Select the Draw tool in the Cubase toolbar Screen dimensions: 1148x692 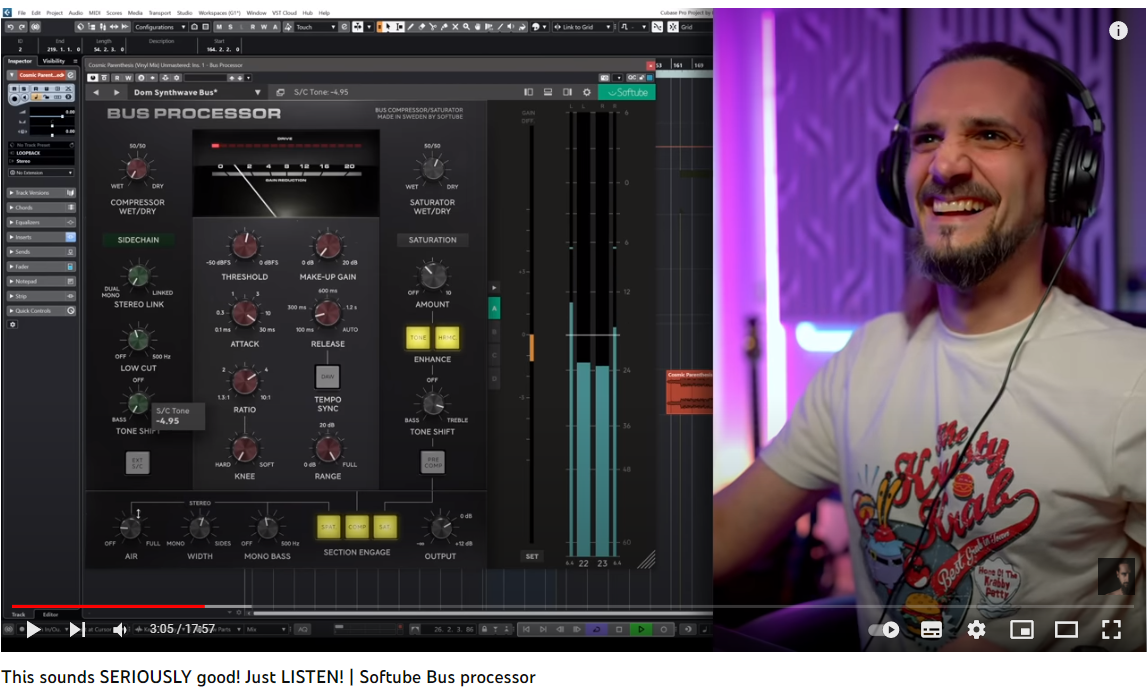pos(411,28)
